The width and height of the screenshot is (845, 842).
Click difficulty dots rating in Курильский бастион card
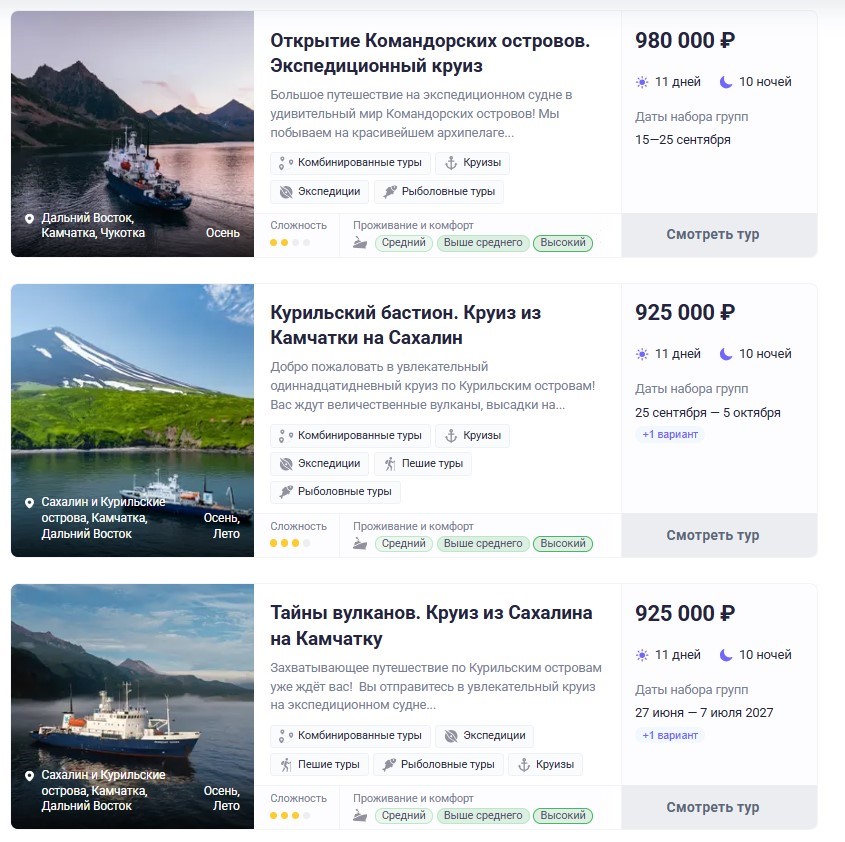click(x=290, y=543)
